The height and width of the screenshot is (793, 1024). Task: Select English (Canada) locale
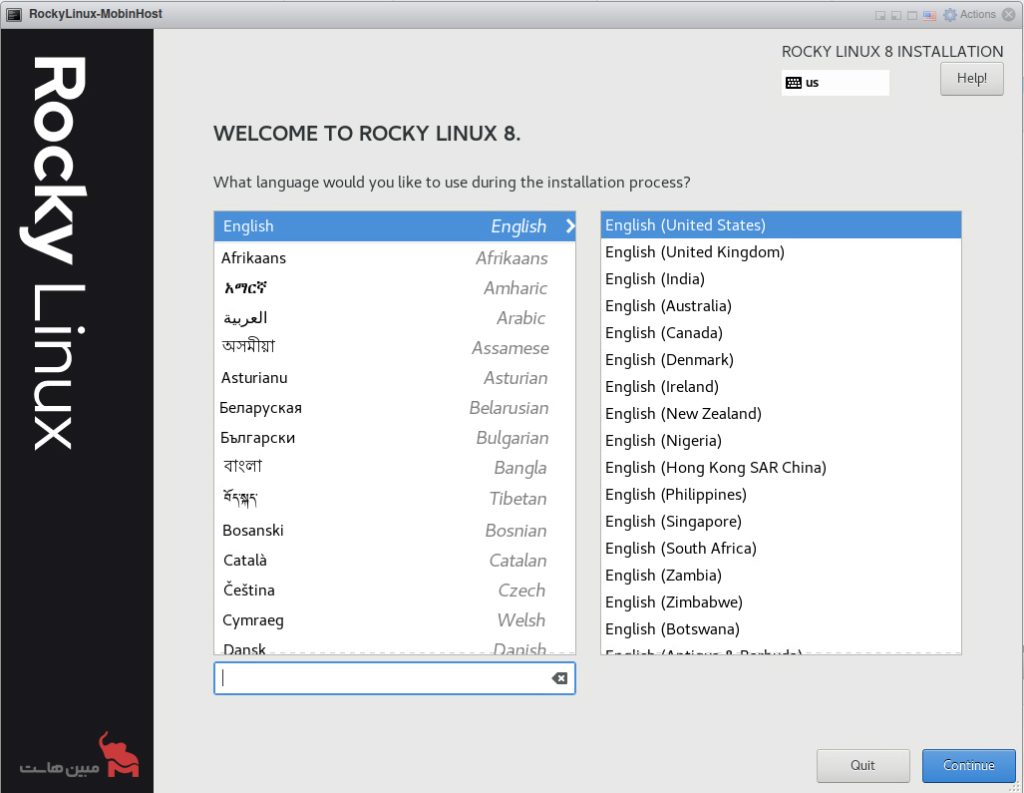(x=780, y=333)
